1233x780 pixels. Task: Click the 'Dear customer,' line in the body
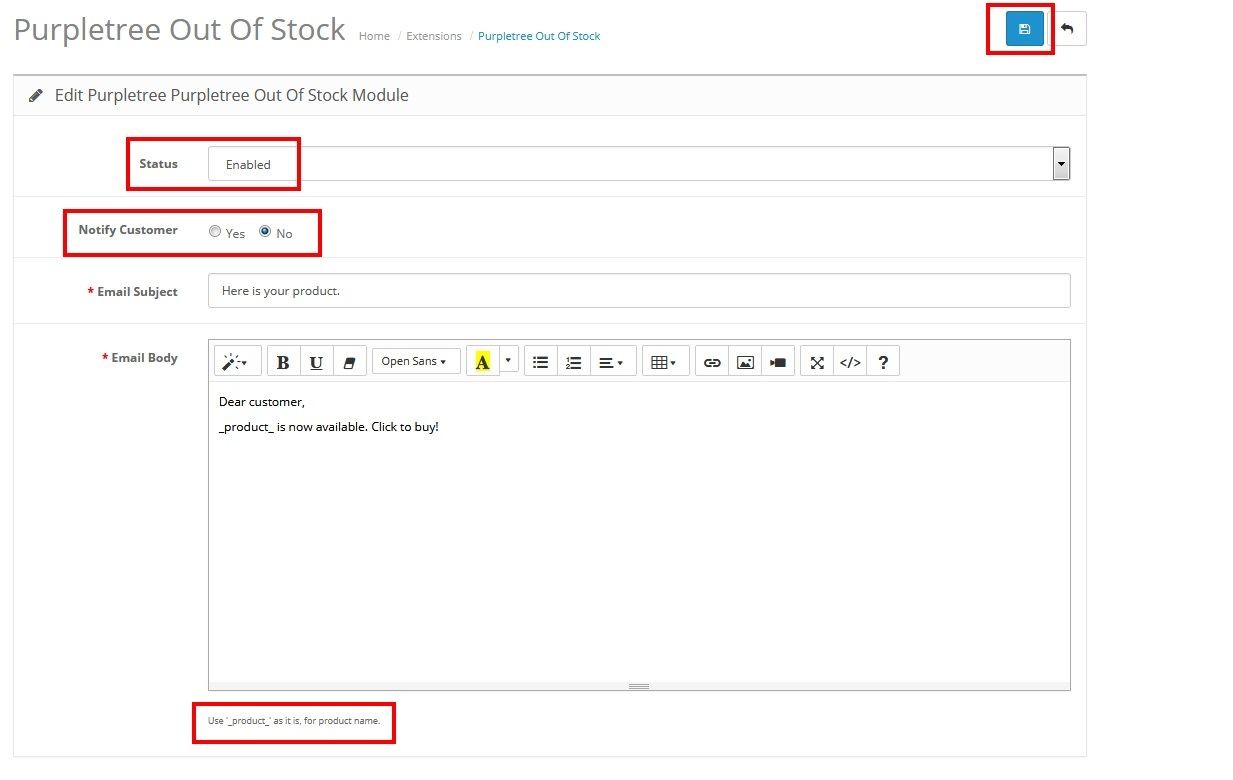point(262,402)
